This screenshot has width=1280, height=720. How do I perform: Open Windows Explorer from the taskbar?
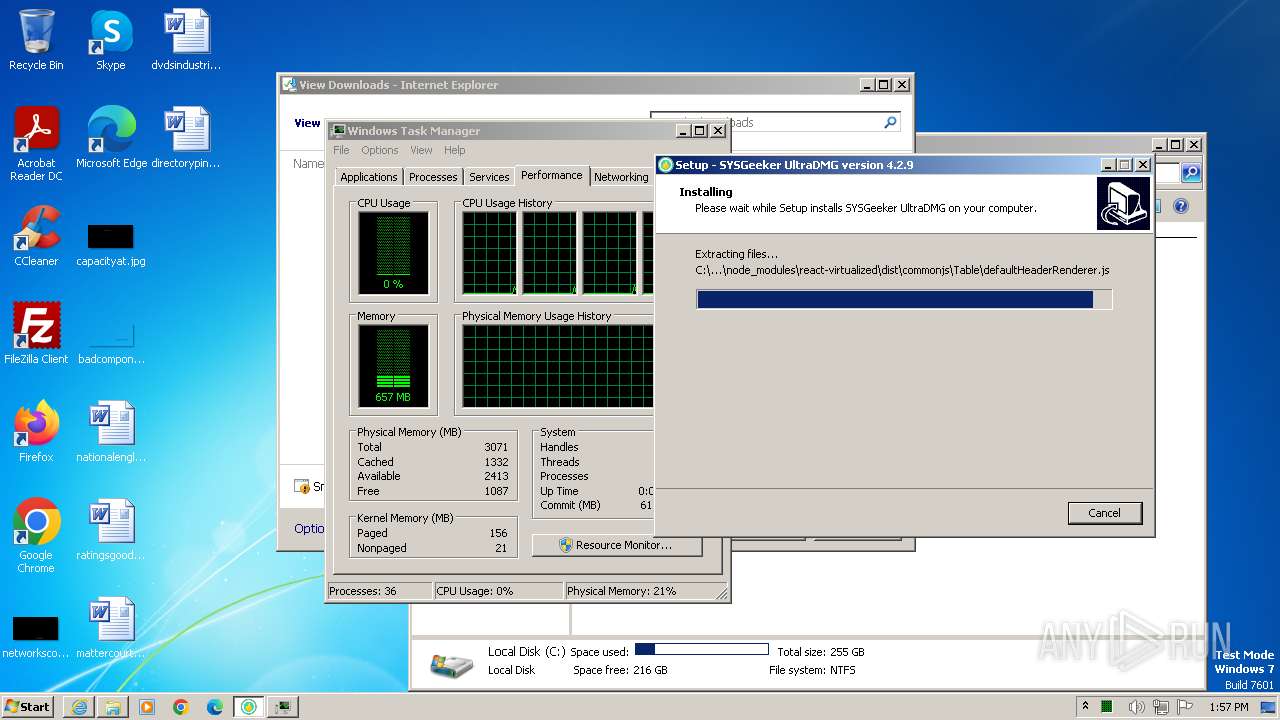click(x=113, y=707)
